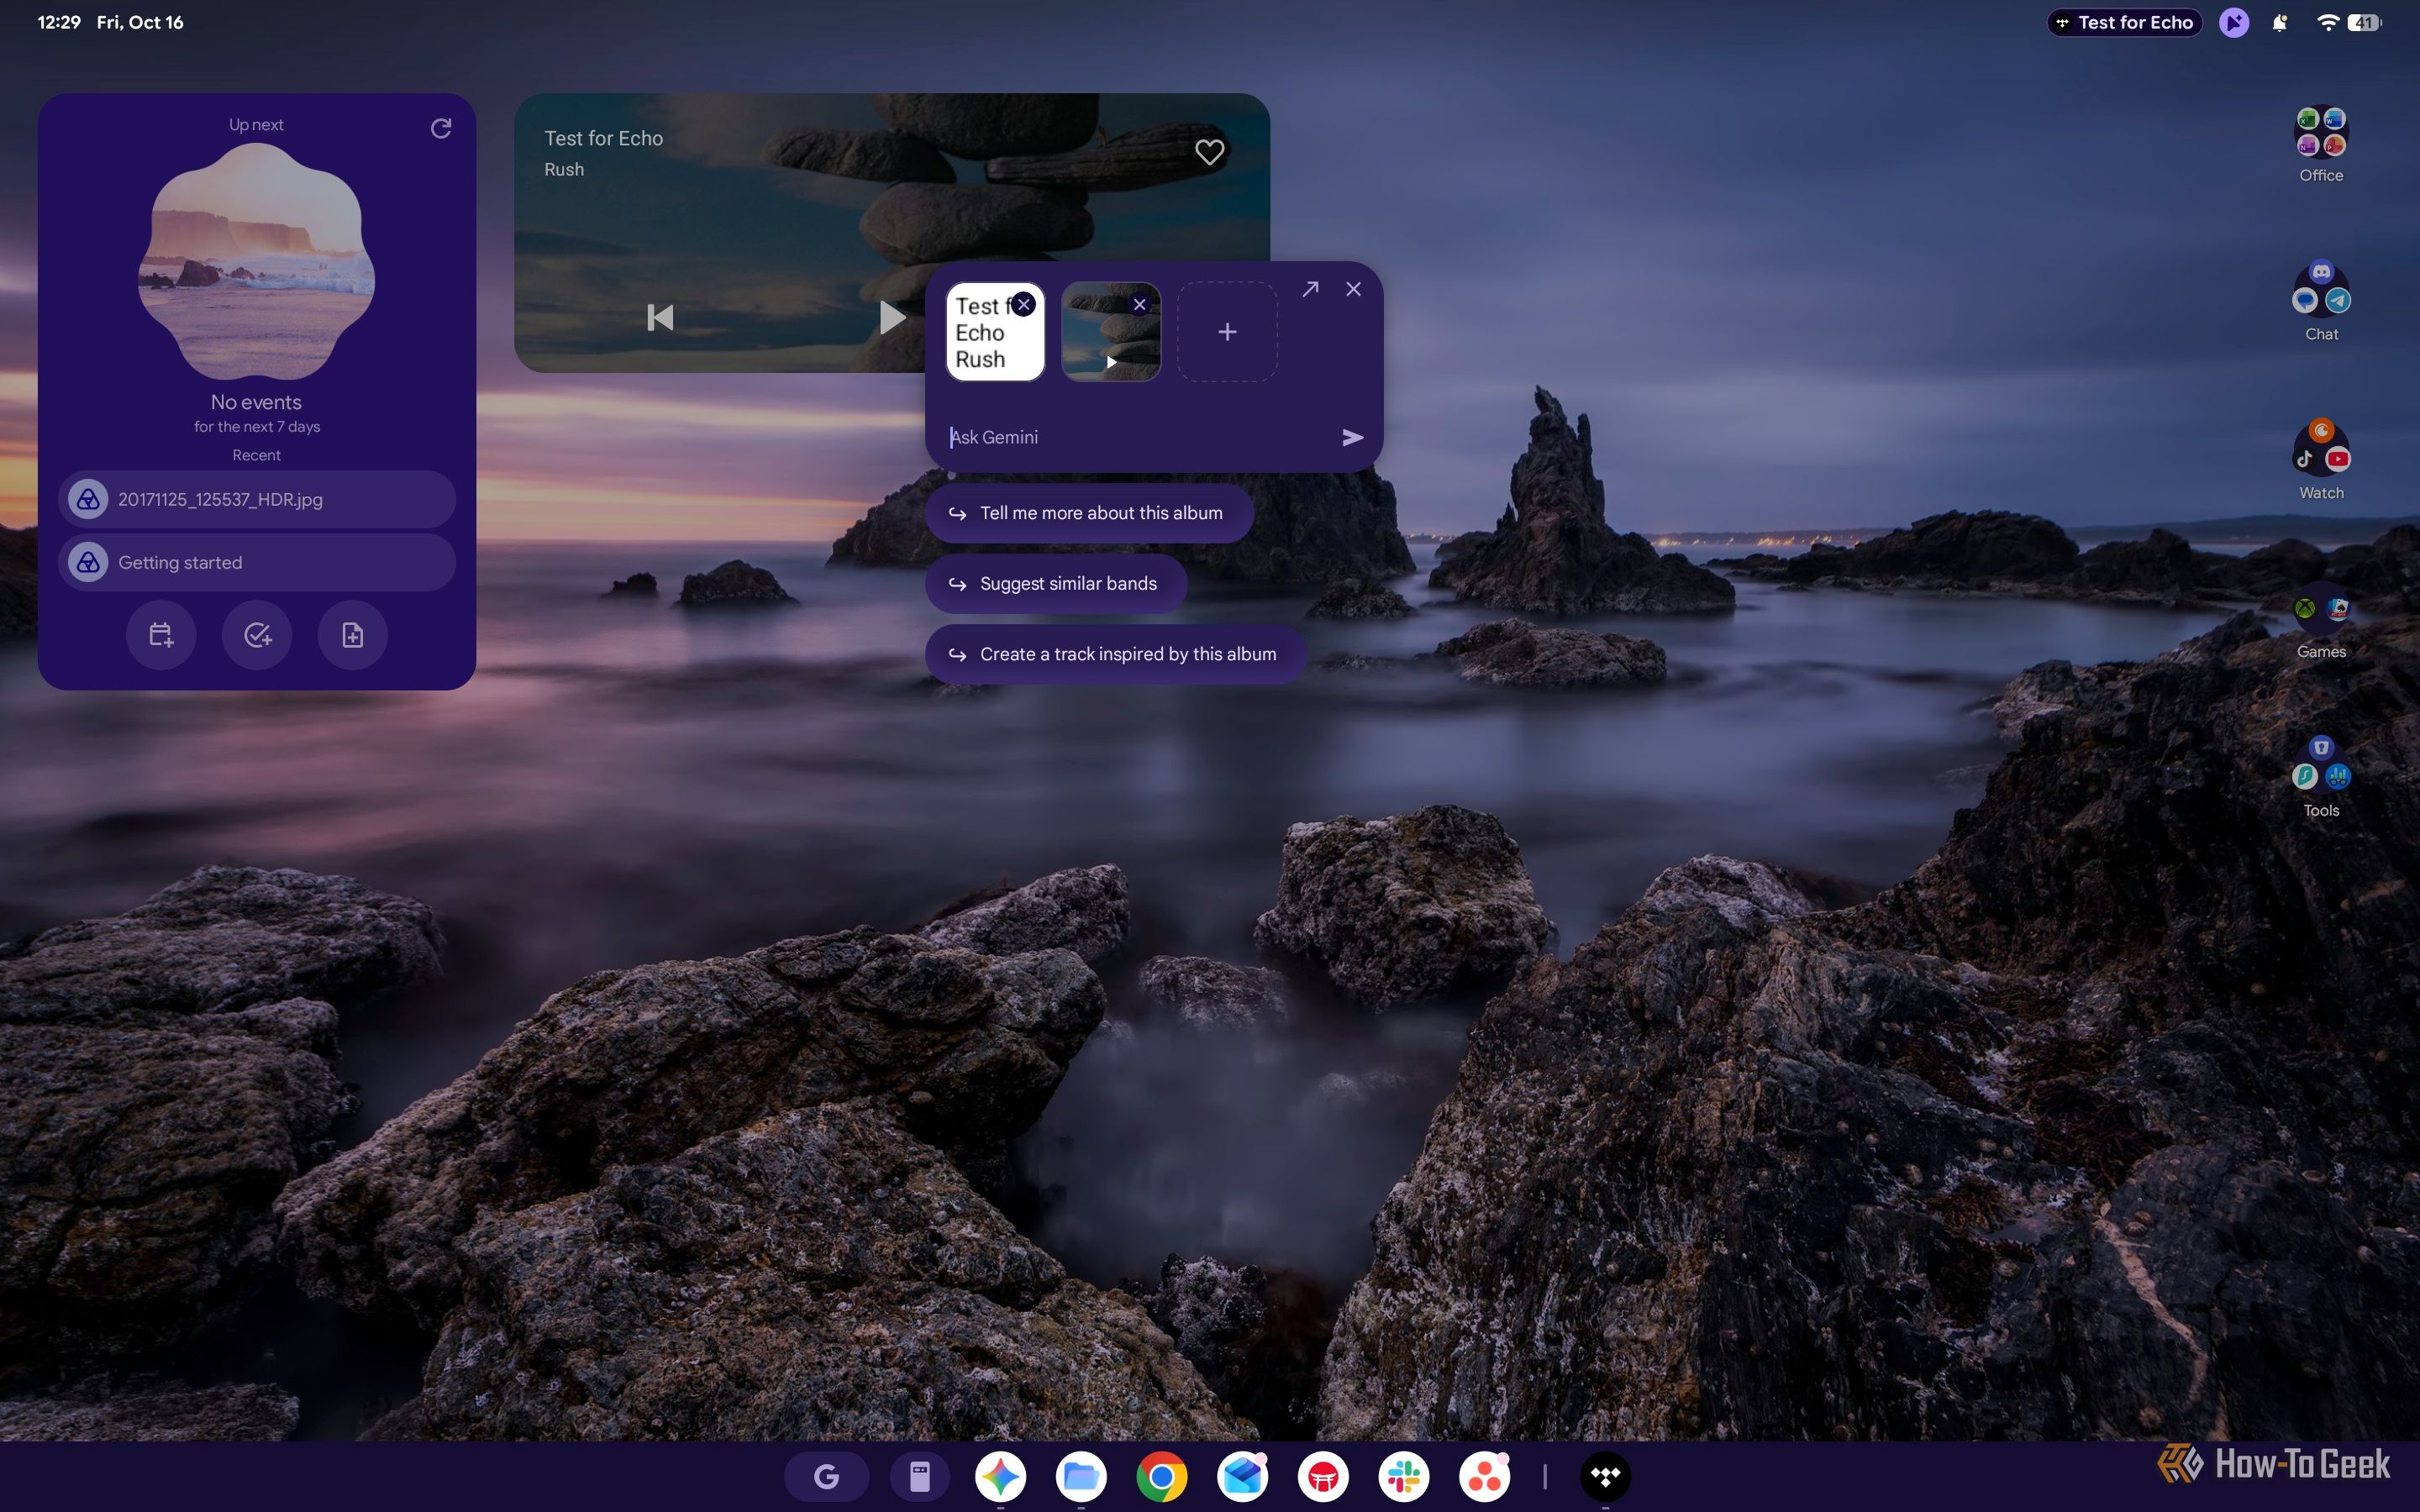2420x1512 pixels.
Task: Open the Games apps folder
Action: [2320, 620]
